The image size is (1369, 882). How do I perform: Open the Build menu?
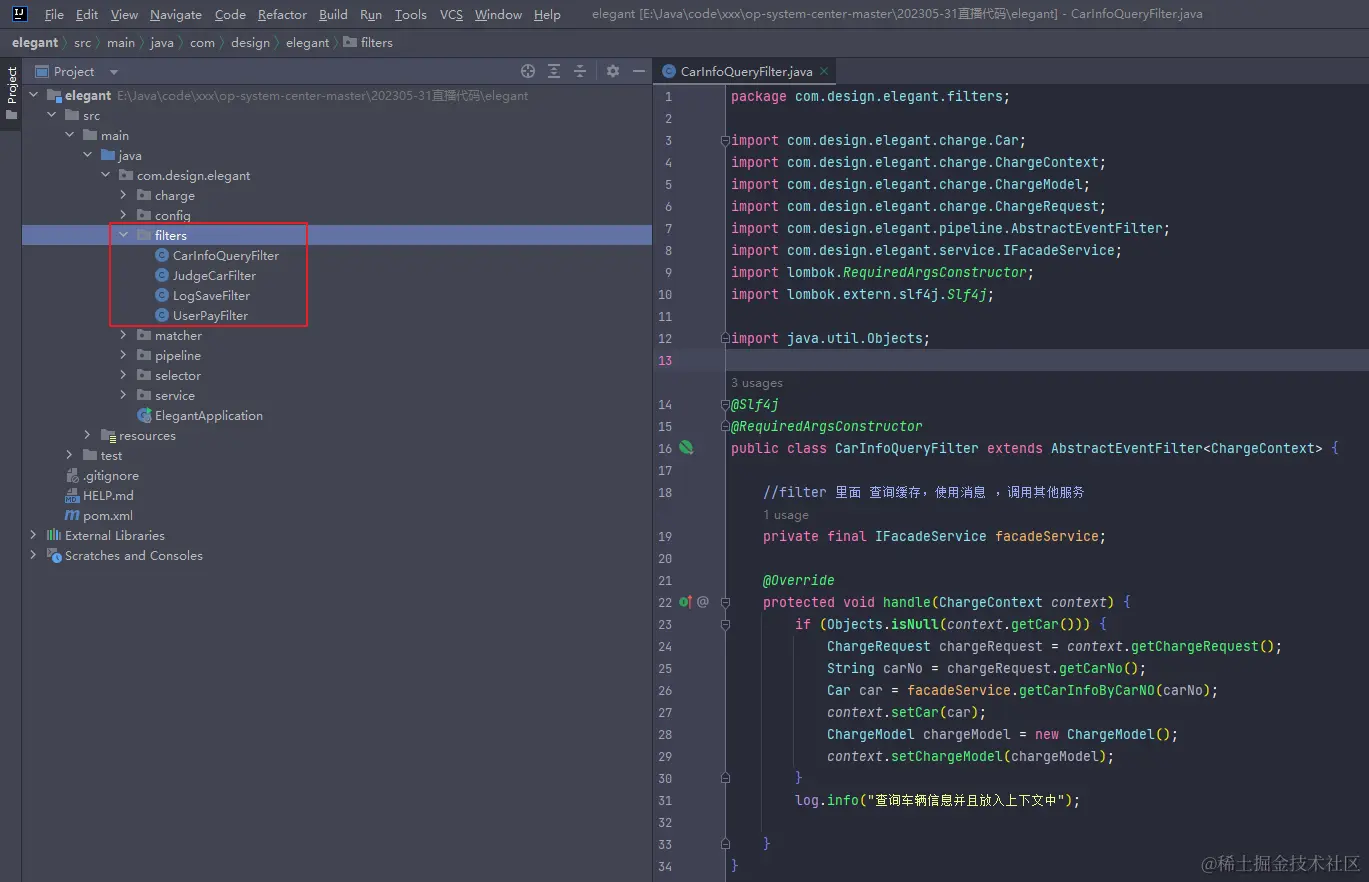coord(333,14)
